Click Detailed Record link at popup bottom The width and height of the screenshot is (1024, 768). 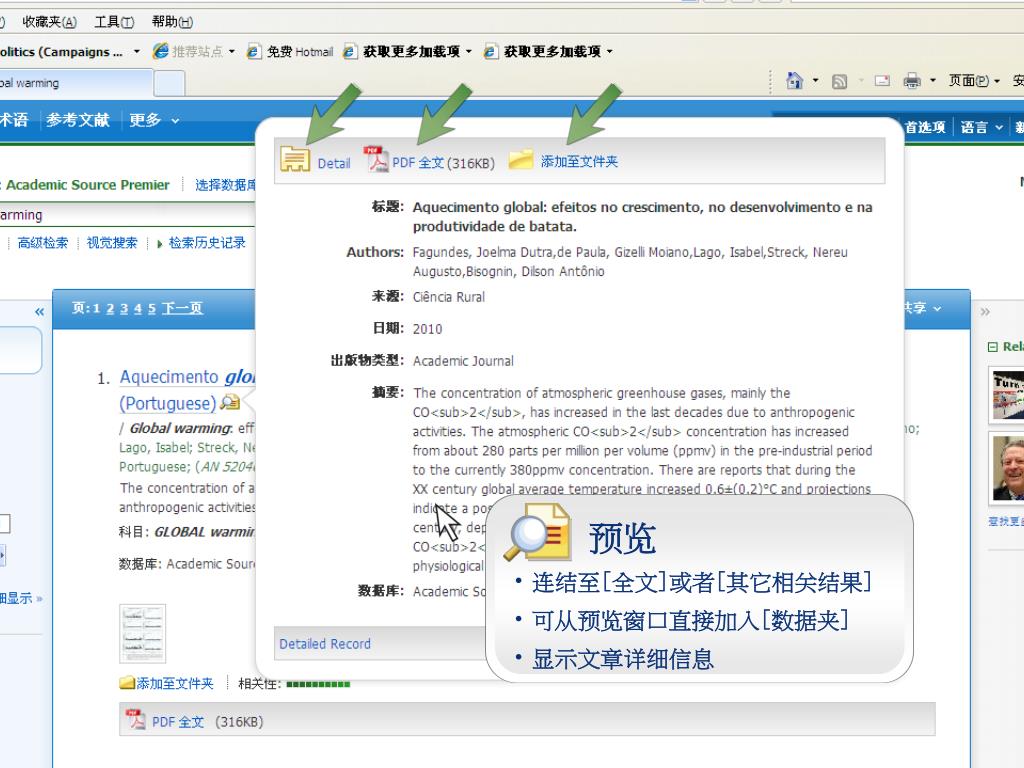coord(325,644)
